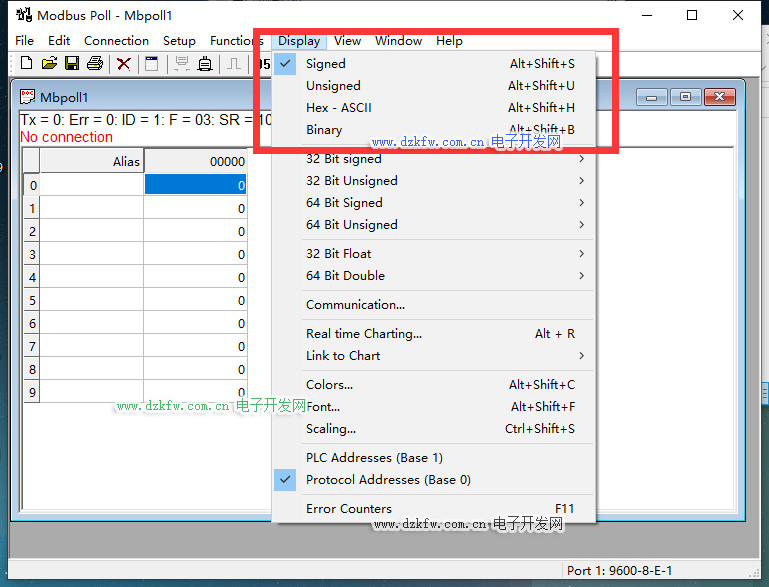
Task: Open the Communication traffic window
Action: [355, 305]
